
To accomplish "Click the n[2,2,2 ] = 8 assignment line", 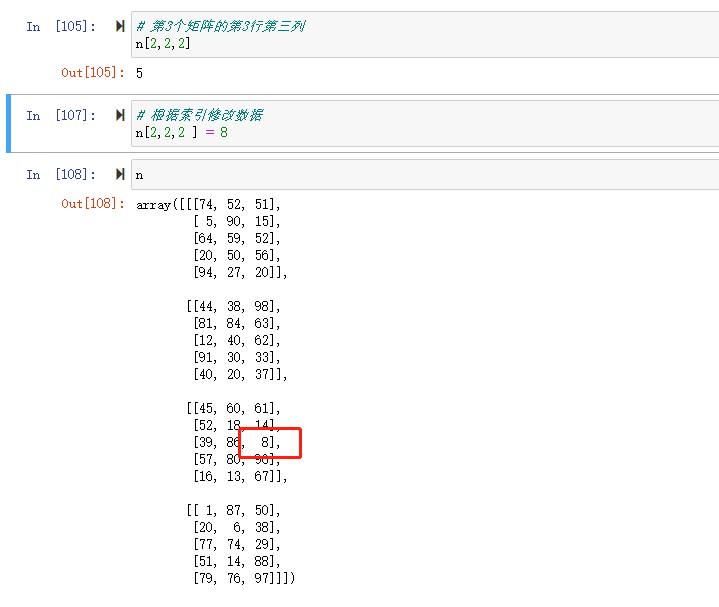I will point(182,132).
